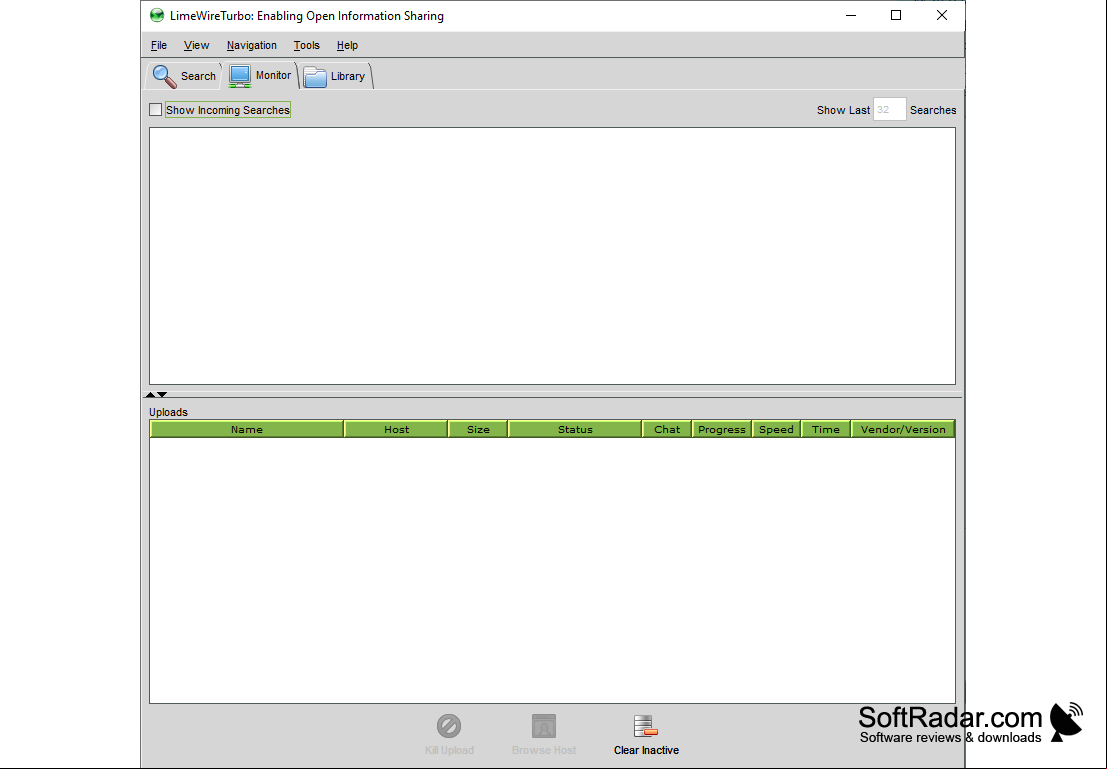The image size is (1107, 769).
Task: Click the Chat column header
Action: (666, 429)
